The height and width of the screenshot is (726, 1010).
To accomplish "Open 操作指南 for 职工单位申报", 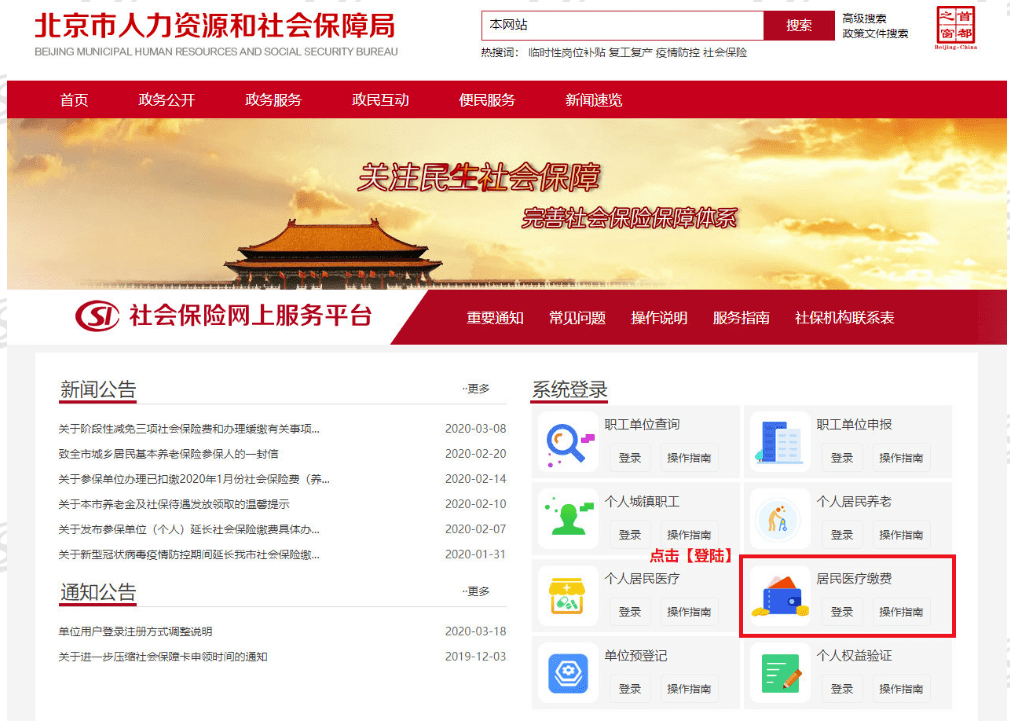I will pos(900,458).
